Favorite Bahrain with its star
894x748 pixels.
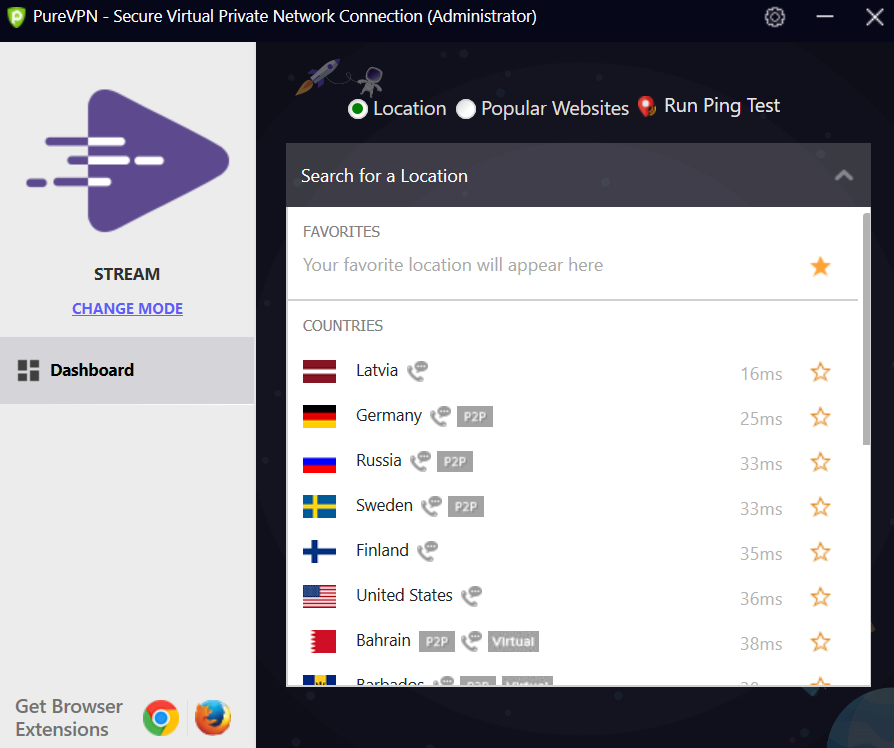click(x=820, y=643)
